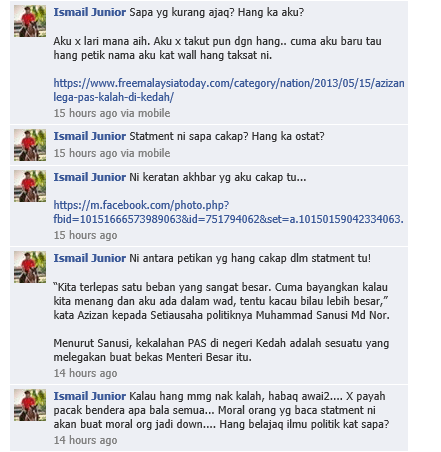This screenshot has width=441, height=452.
Task: Click avatar beside 'Sapa yg kurang ajaq' comment
Action: point(30,21)
